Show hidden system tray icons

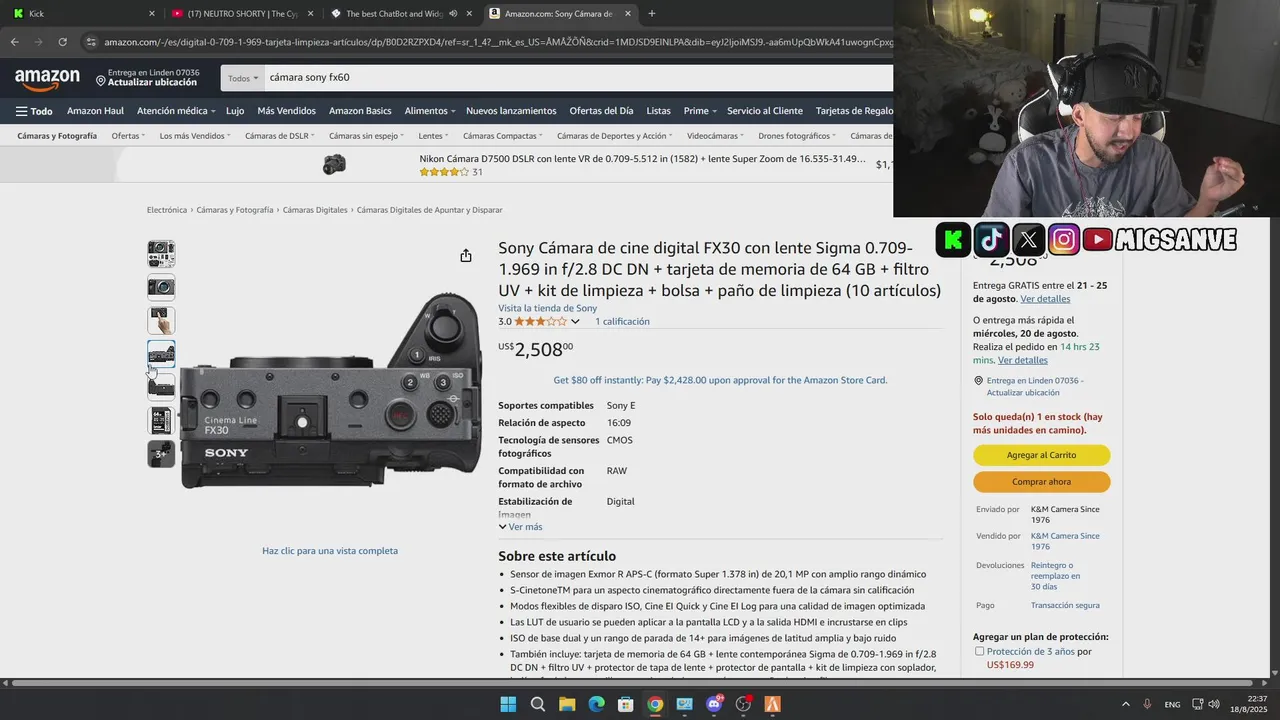pyautogui.click(x=1126, y=704)
